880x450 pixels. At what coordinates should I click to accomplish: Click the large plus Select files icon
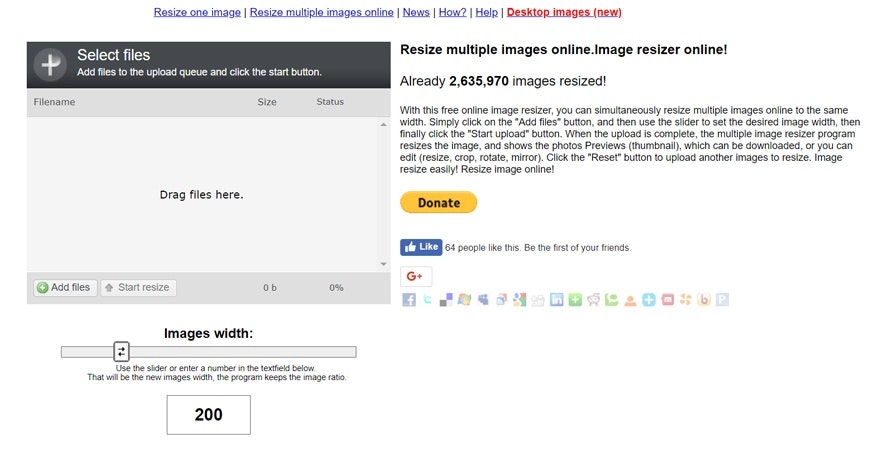50,64
